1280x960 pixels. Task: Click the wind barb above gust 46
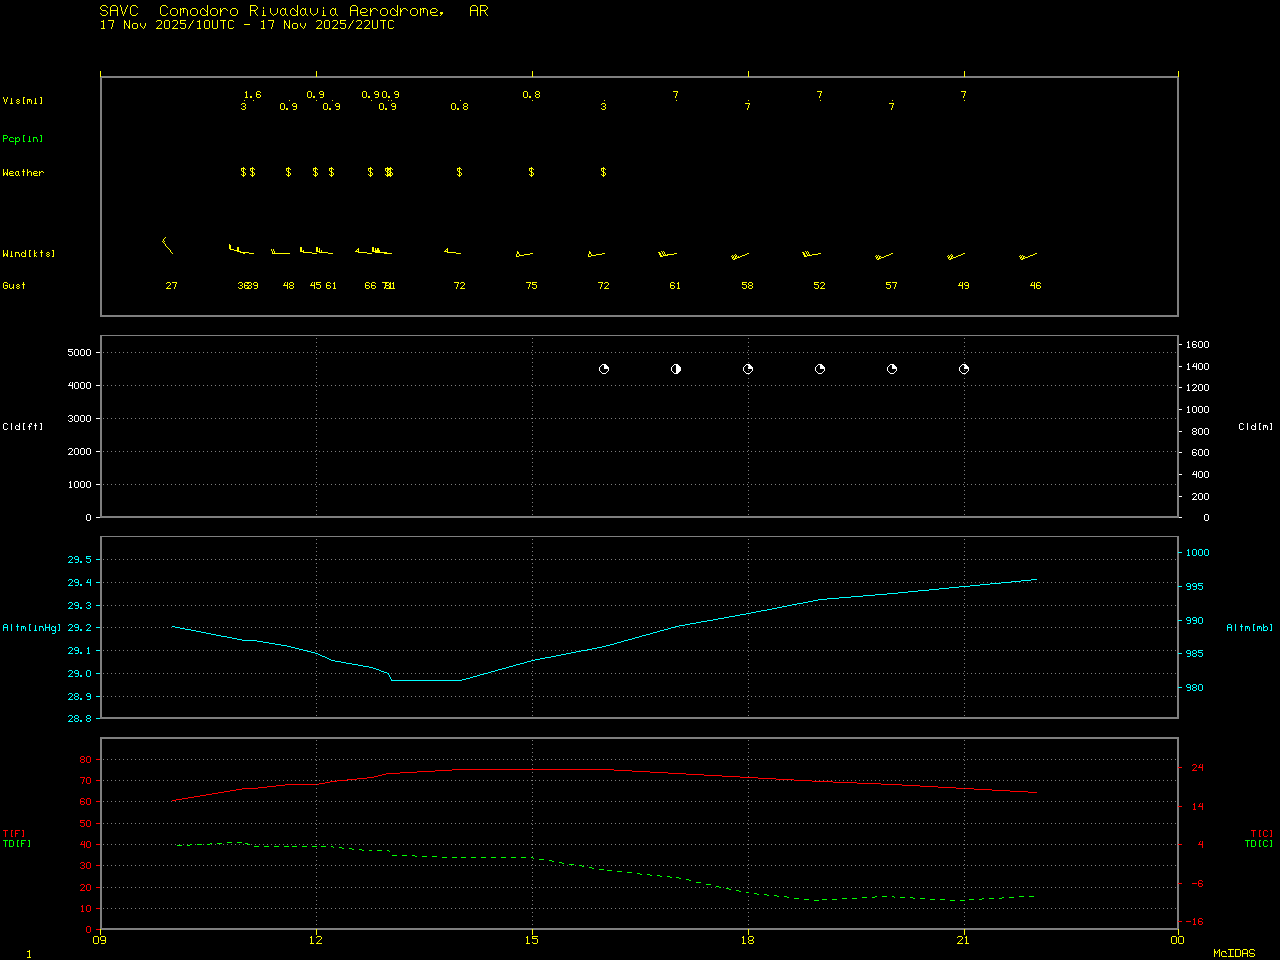(x=1028, y=256)
